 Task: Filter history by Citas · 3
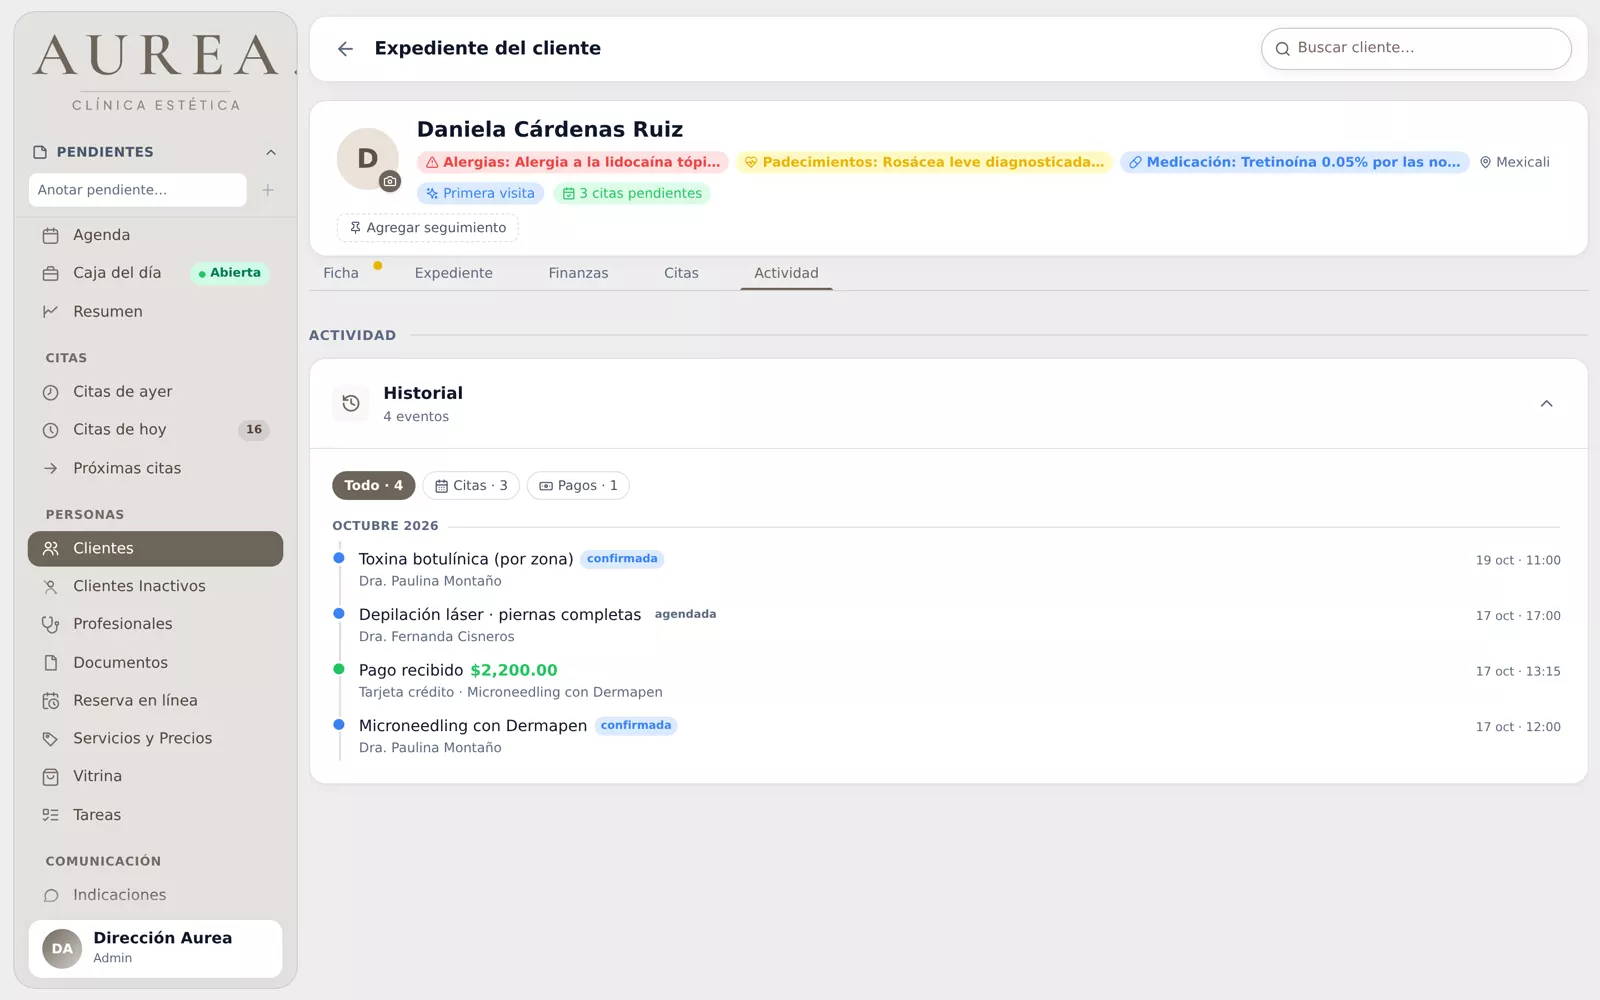click(x=471, y=486)
